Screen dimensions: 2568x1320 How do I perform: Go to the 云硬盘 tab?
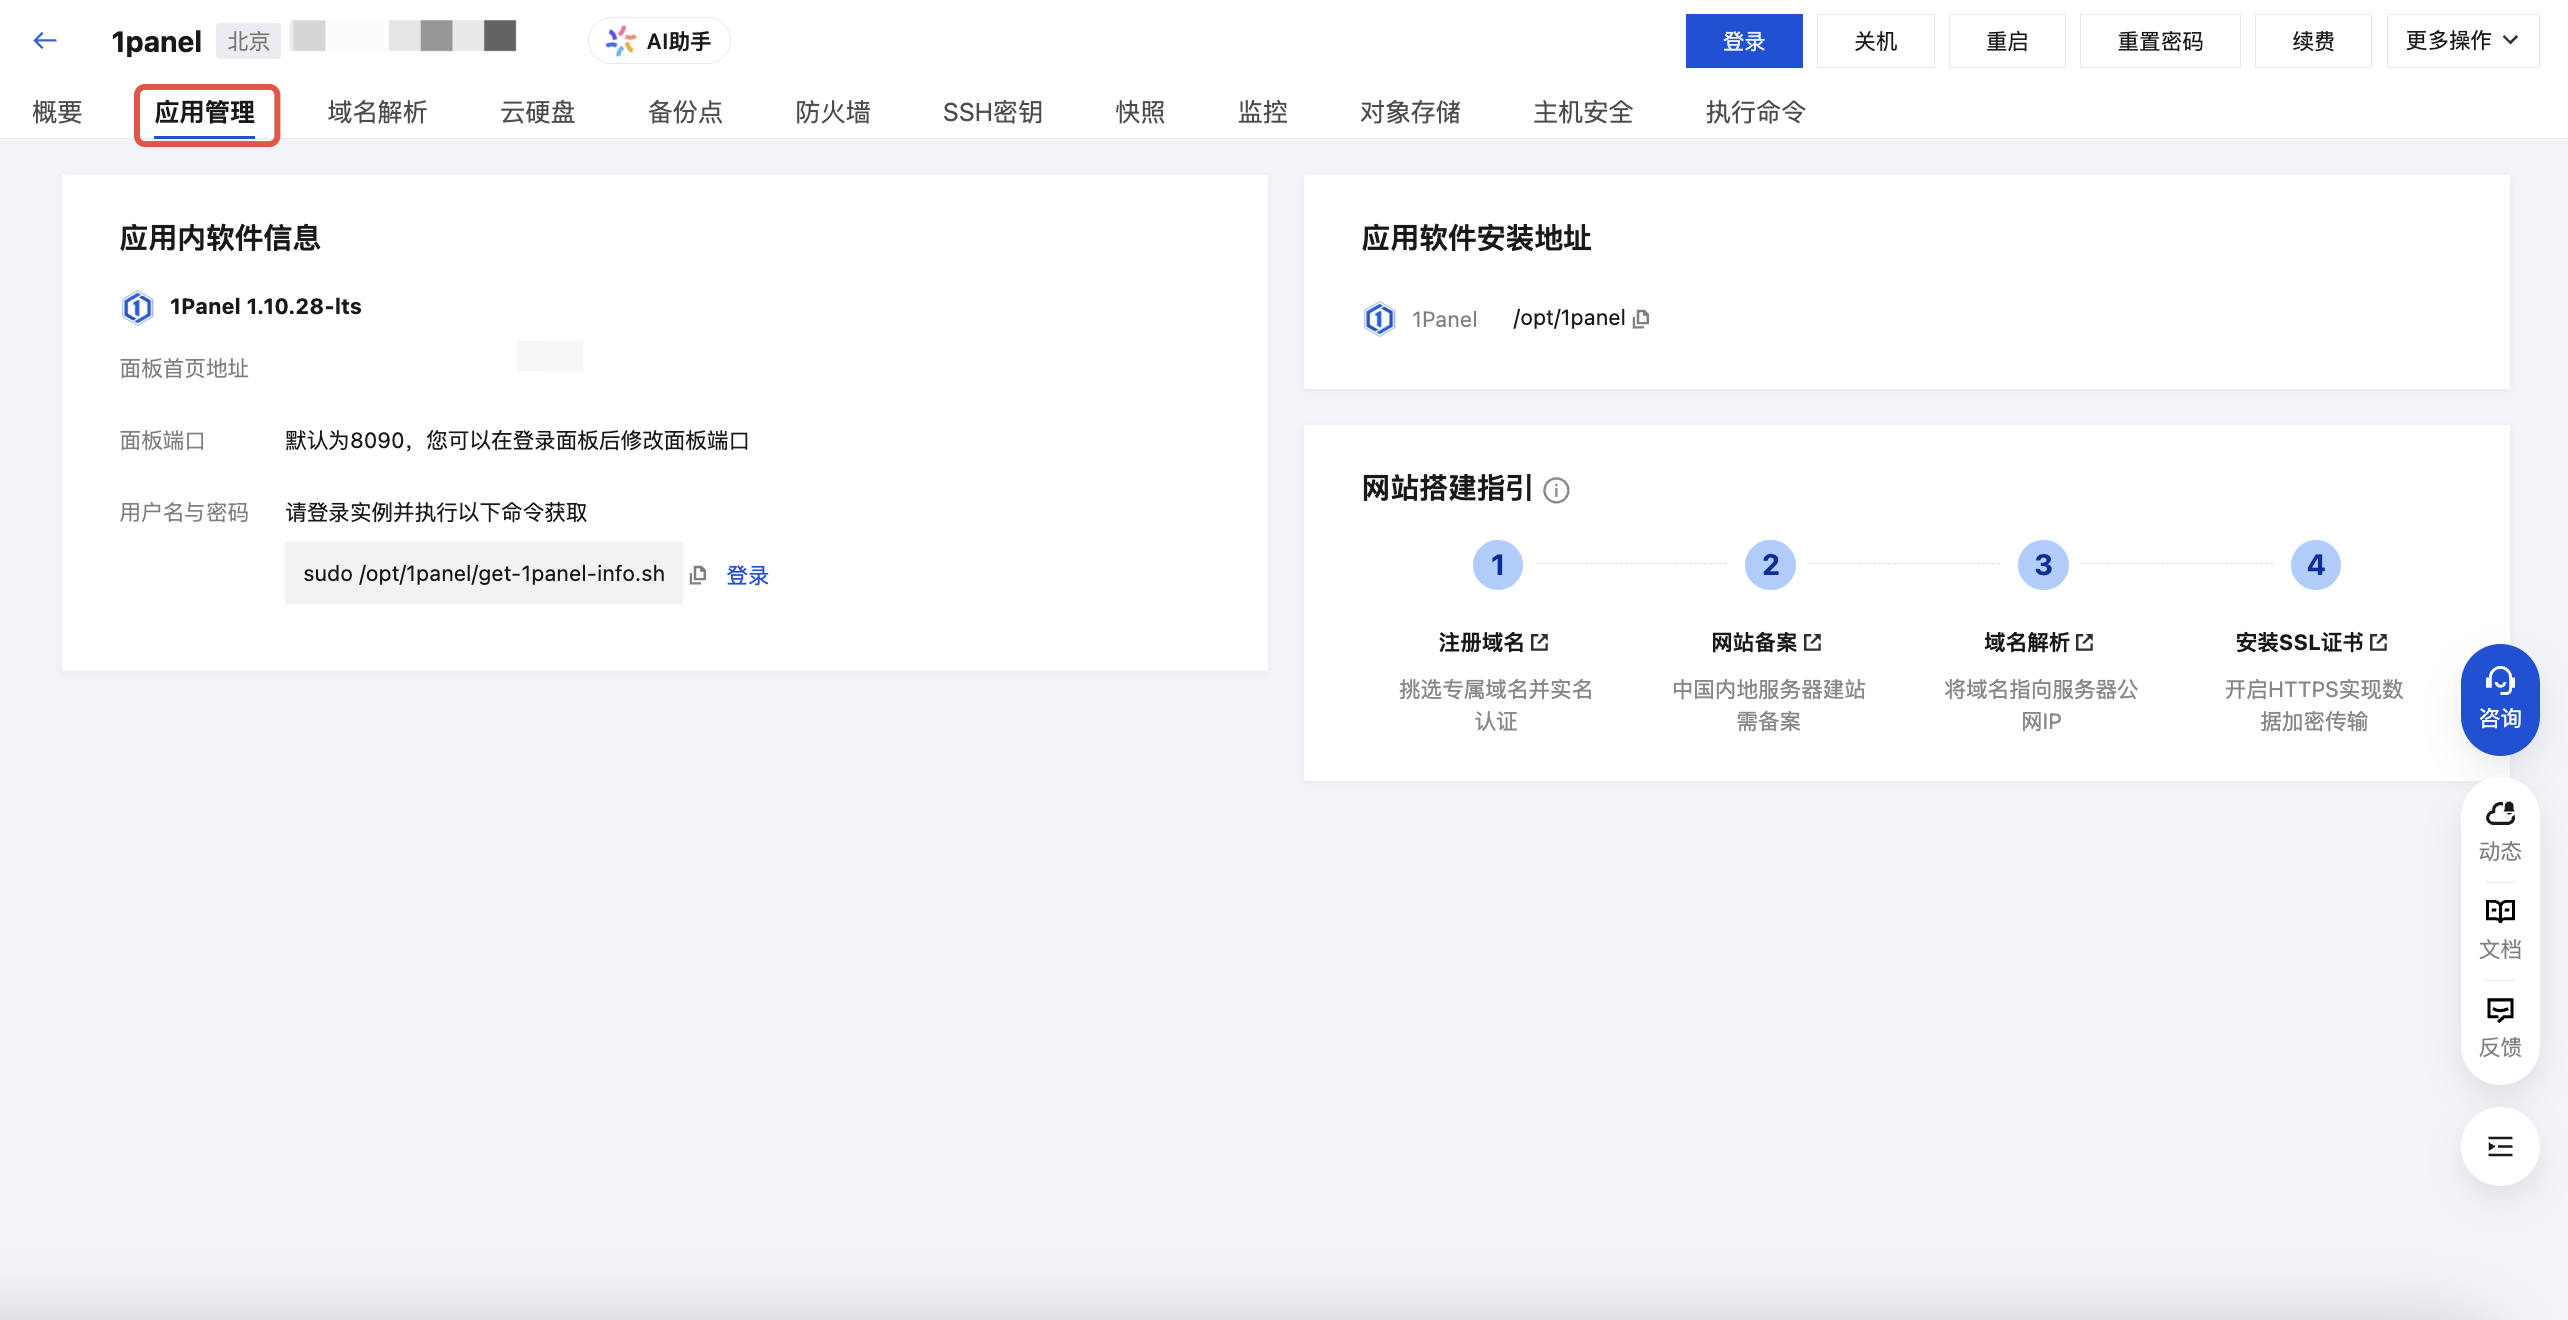pos(538,112)
